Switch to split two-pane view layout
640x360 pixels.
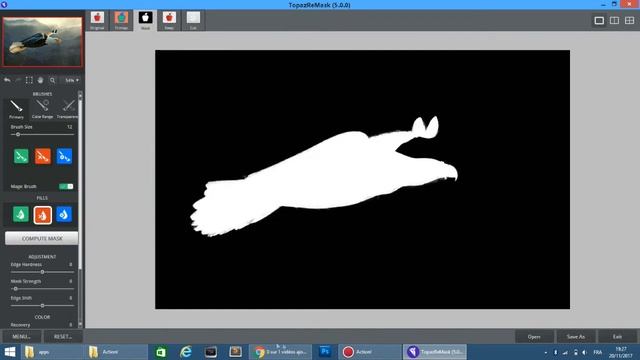pos(614,20)
